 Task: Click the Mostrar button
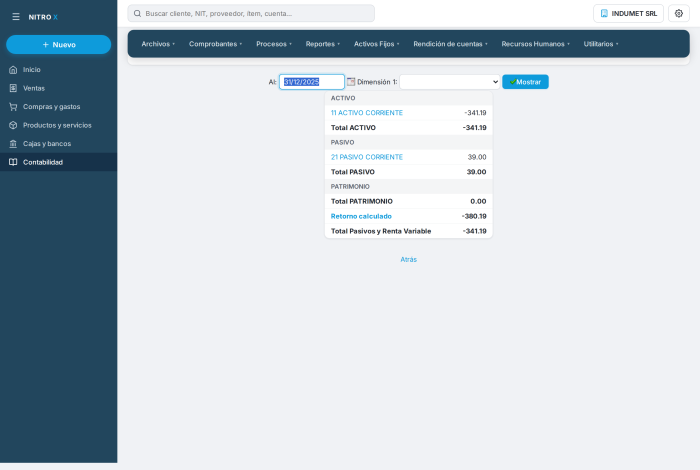point(525,82)
